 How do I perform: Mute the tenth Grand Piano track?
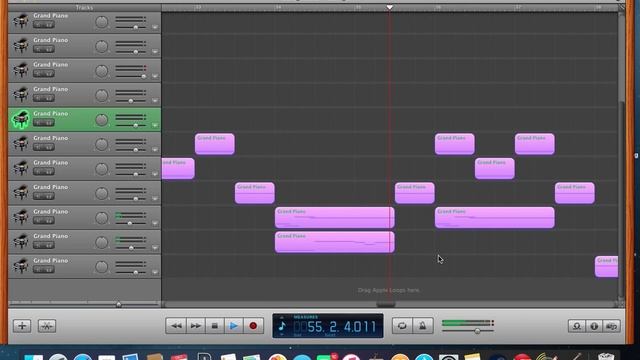(39, 245)
